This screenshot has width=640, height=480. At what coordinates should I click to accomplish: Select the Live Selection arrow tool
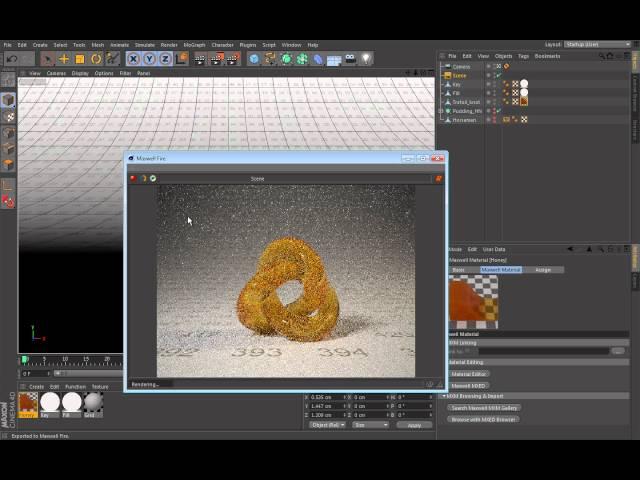click(x=48, y=59)
